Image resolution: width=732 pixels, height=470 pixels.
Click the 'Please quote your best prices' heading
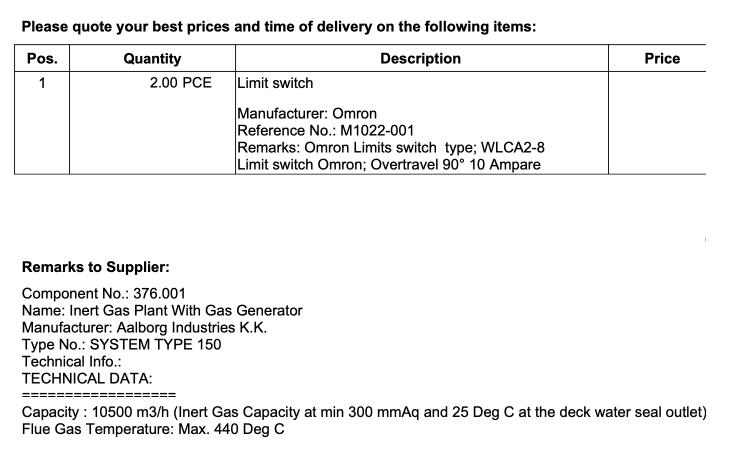[278, 27]
